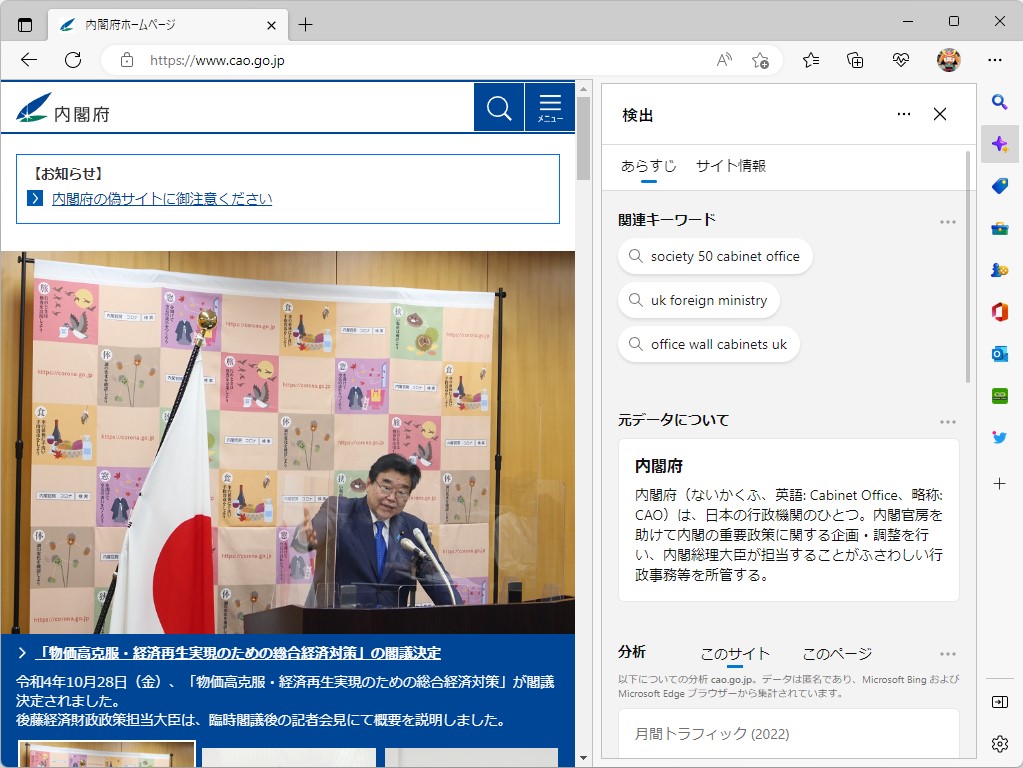Viewport: 1023px width, 768px height.
Task: Open Edge sidebar customization settings gear
Action: point(999,743)
